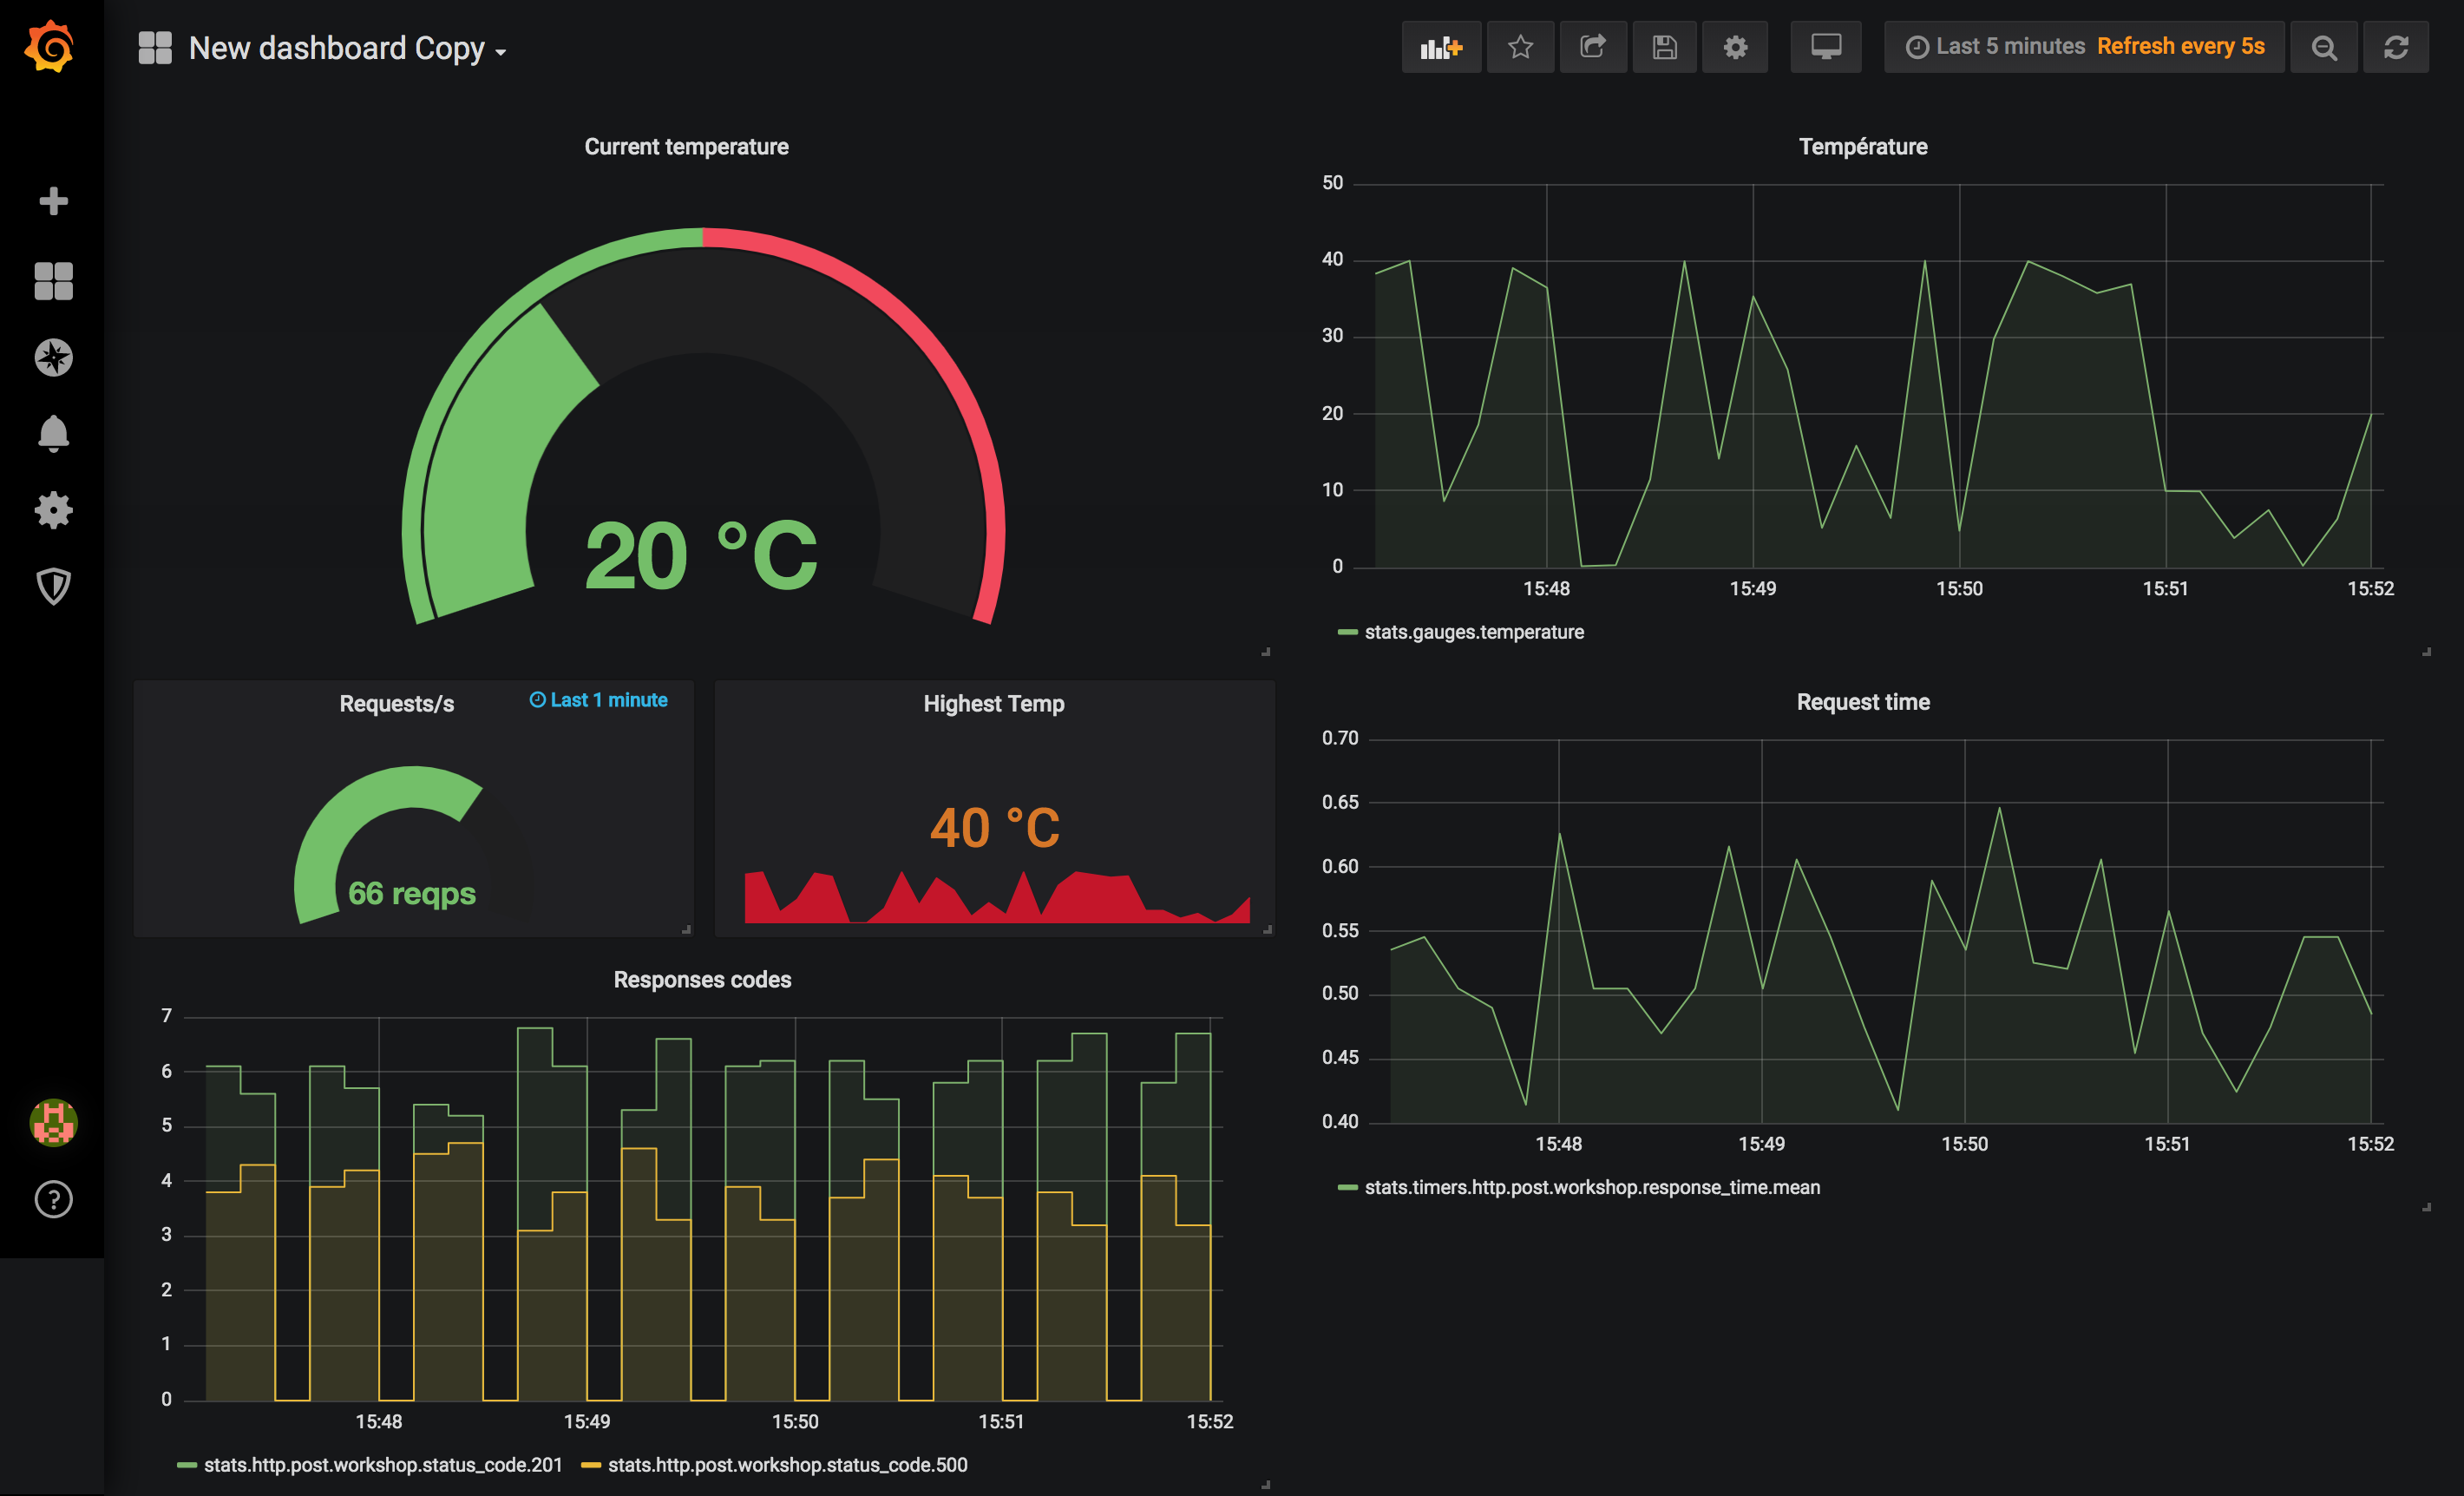Open dashboard settings gear in top toolbar

click(1735, 47)
